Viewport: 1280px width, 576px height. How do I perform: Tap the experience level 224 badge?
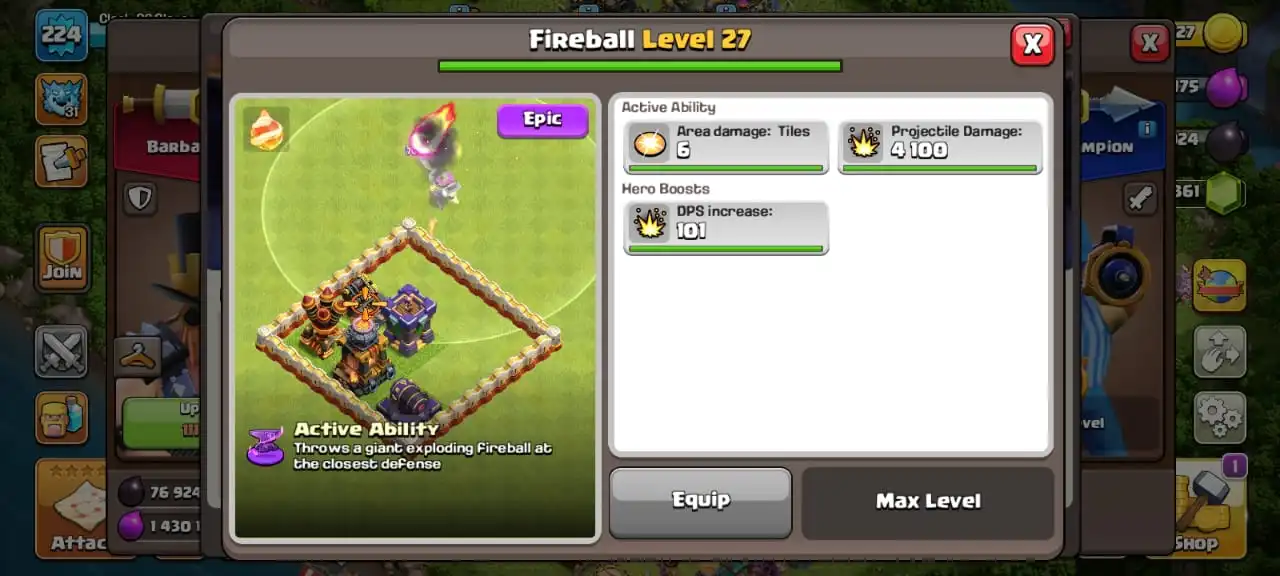[x=61, y=35]
